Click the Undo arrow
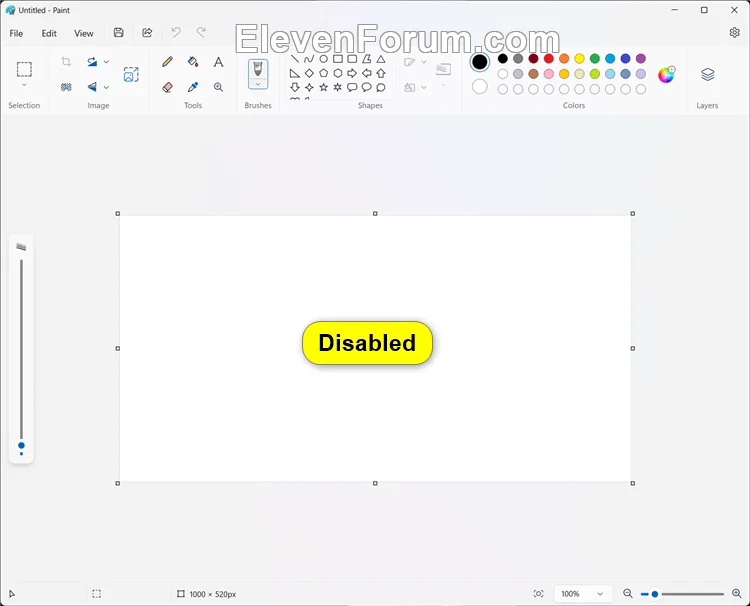Image resolution: width=750 pixels, height=606 pixels. [176, 33]
